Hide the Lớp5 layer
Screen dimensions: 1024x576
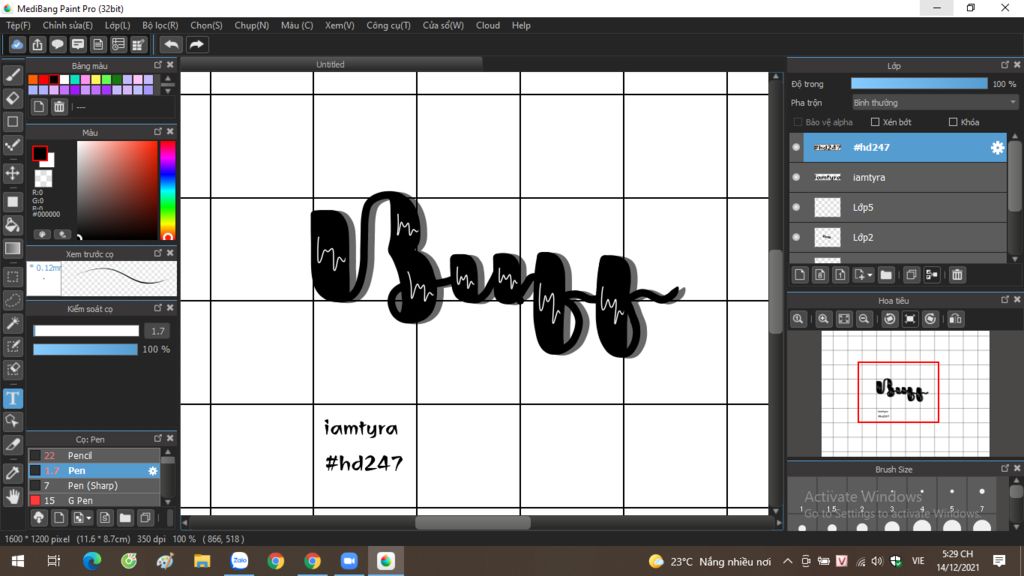(x=795, y=208)
